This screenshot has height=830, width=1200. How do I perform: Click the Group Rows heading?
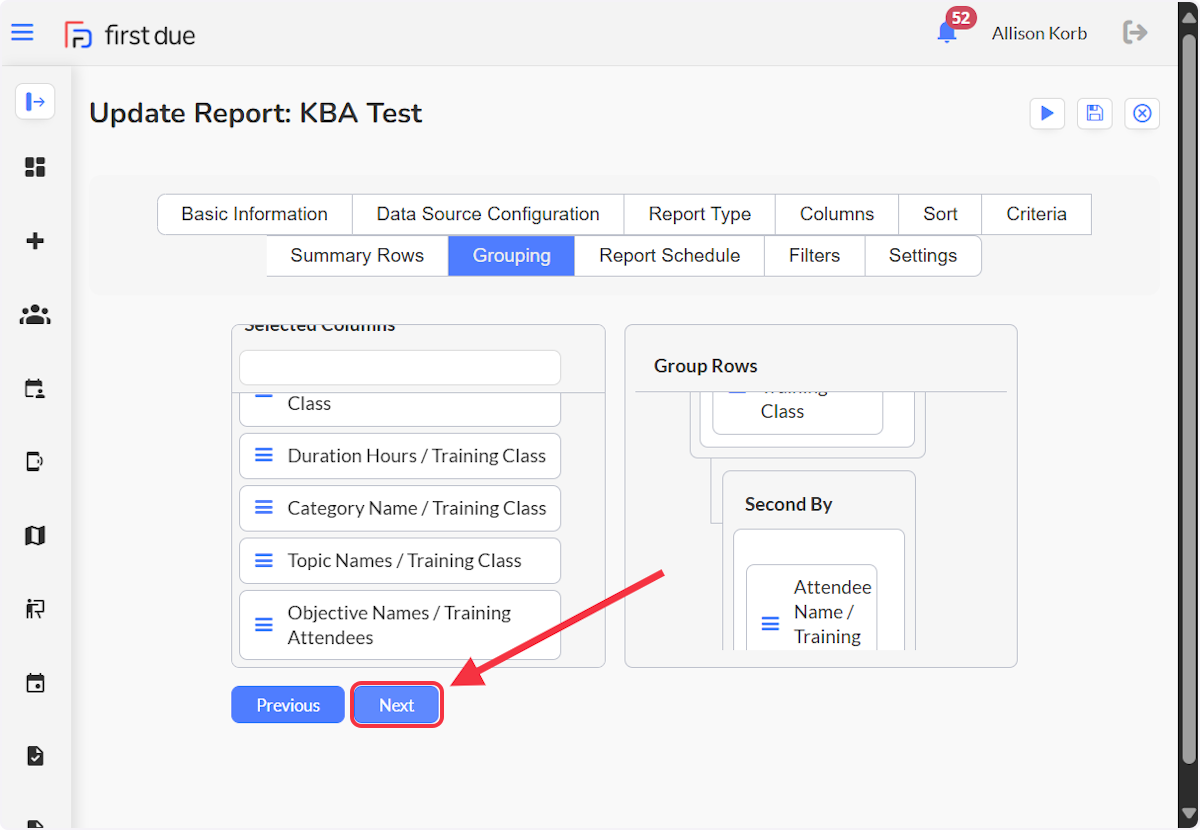click(706, 366)
